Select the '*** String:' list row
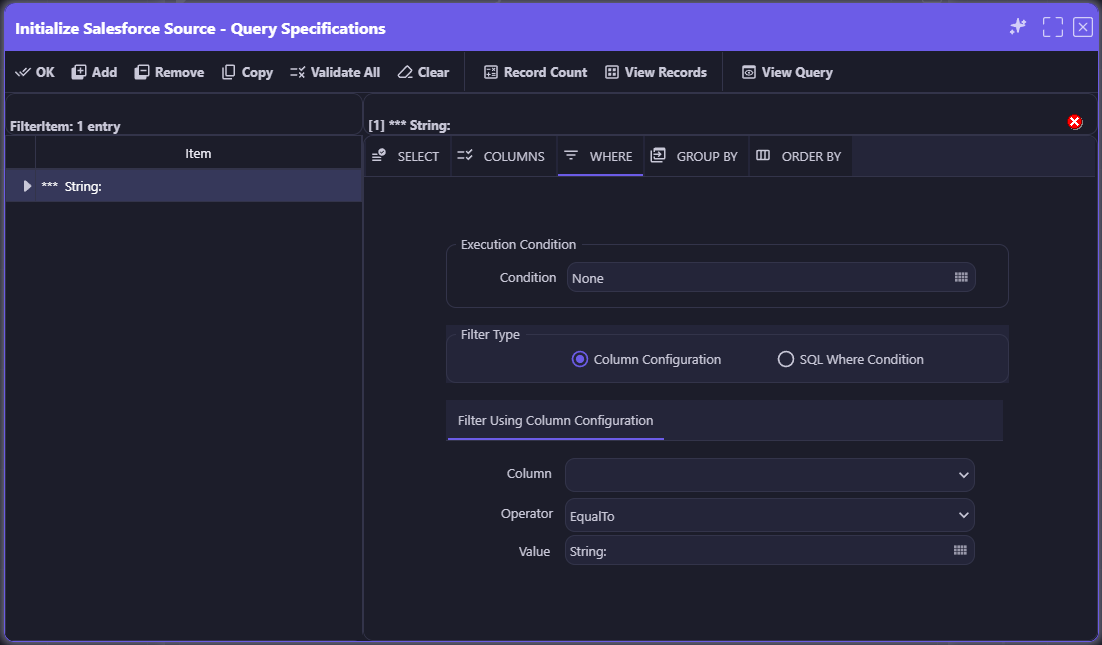This screenshot has height=645, width=1102. tap(184, 186)
